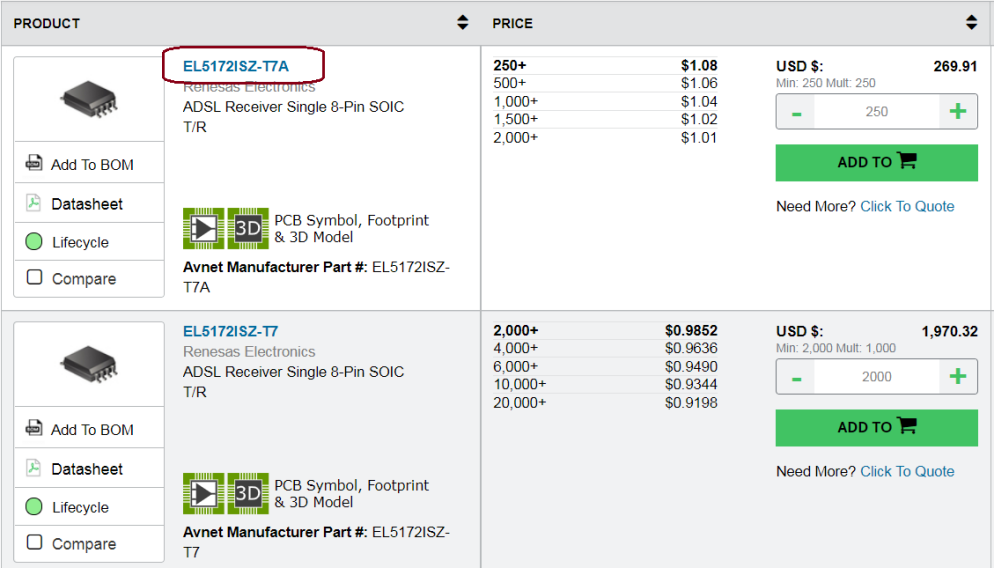The height and width of the screenshot is (568, 994).
Task: Add EL5172ISZ-T7A to cart
Action: tap(876, 162)
